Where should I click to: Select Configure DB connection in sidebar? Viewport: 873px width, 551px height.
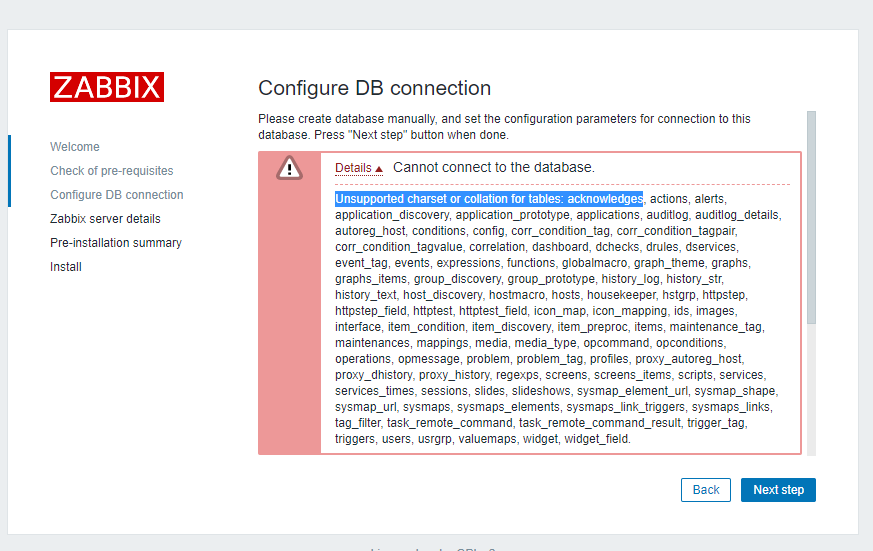tap(117, 195)
